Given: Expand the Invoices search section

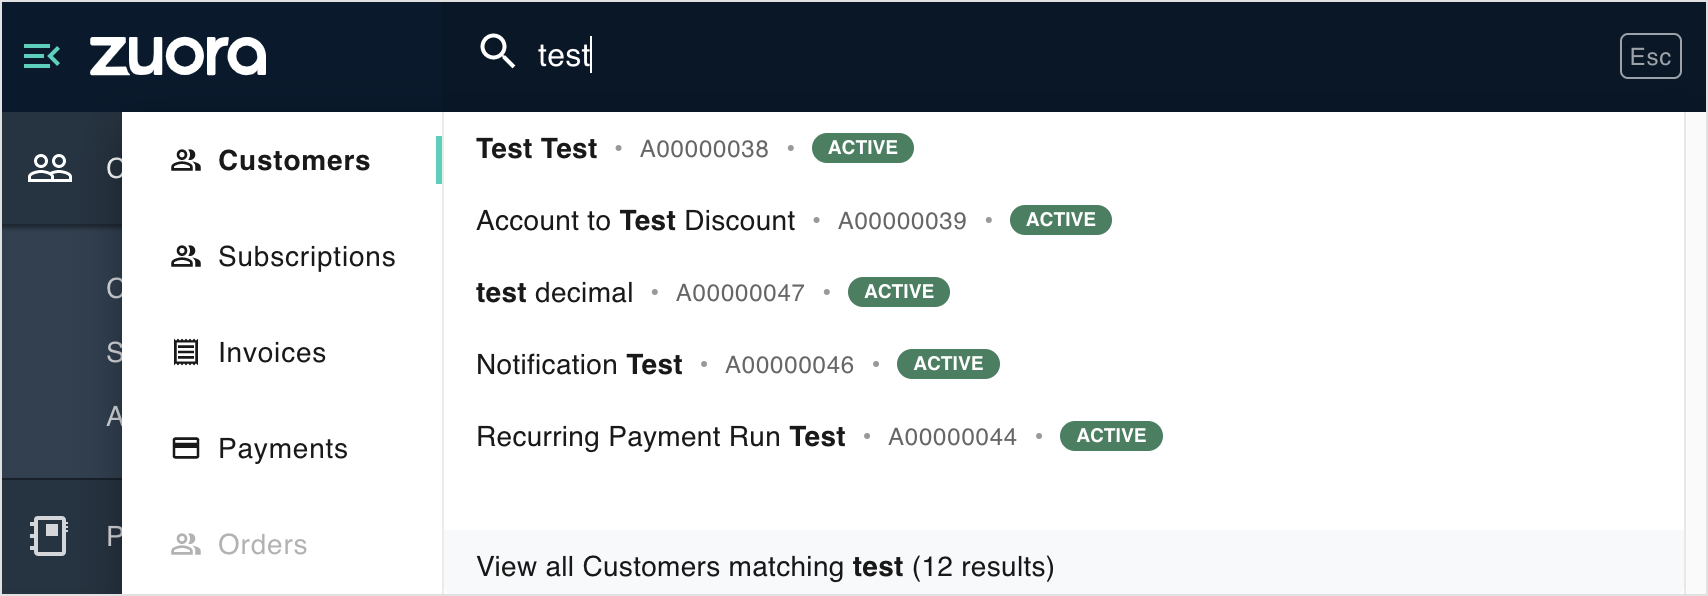Looking at the screenshot, I should click(x=271, y=351).
